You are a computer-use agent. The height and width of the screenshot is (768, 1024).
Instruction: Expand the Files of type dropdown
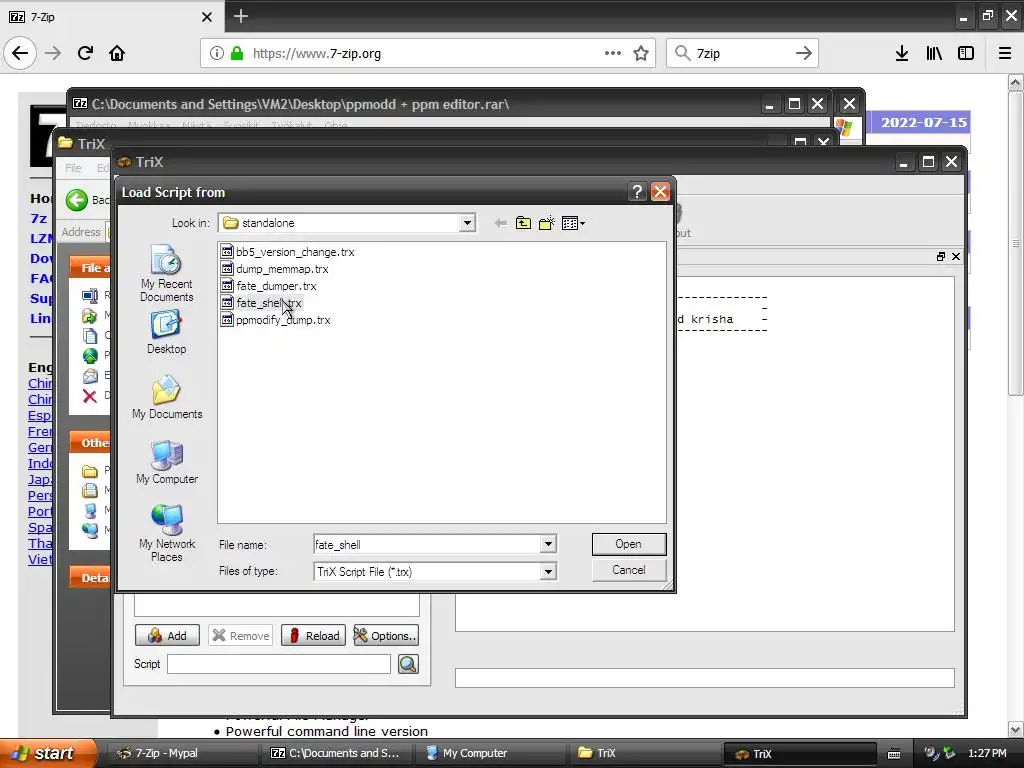pos(548,571)
